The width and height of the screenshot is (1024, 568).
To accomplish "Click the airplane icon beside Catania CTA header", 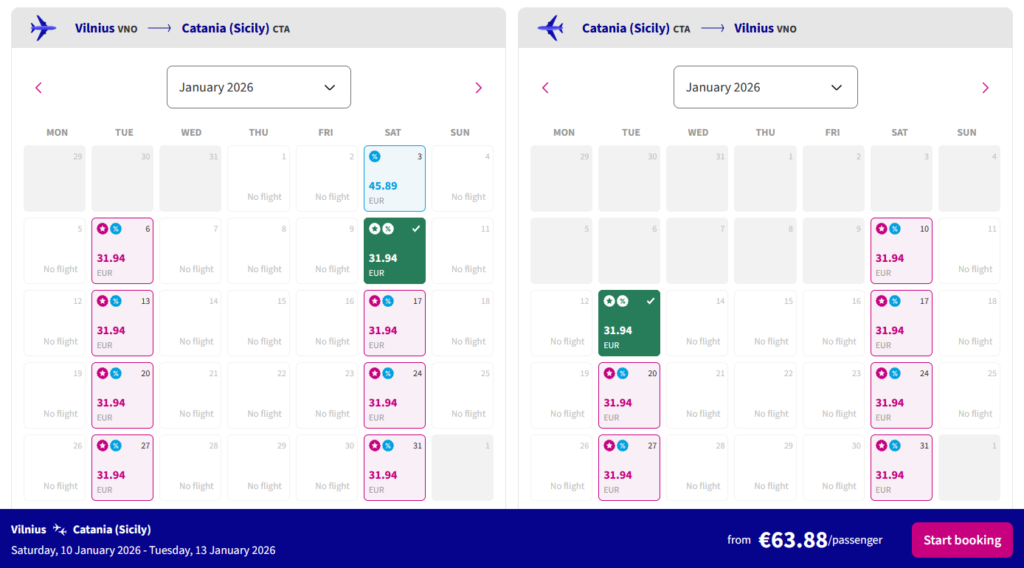I will coord(550,28).
